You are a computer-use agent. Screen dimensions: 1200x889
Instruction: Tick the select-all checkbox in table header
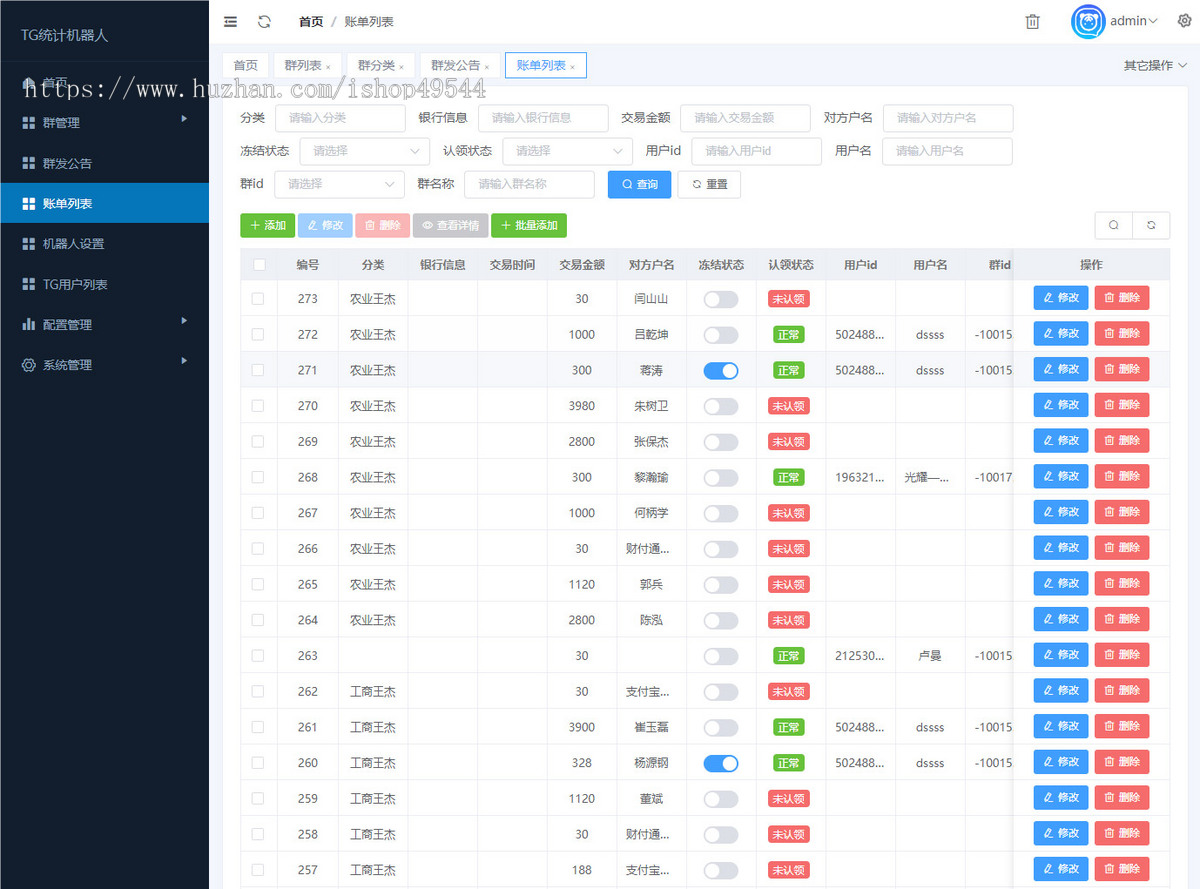click(x=259, y=265)
